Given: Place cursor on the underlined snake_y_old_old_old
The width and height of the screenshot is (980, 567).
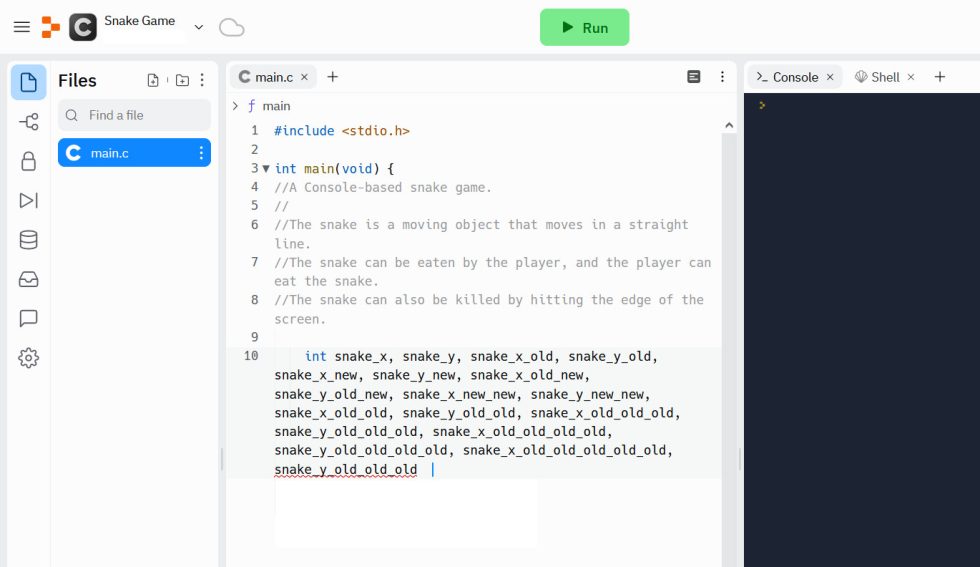Looking at the screenshot, I should pyautogui.click(x=346, y=469).
